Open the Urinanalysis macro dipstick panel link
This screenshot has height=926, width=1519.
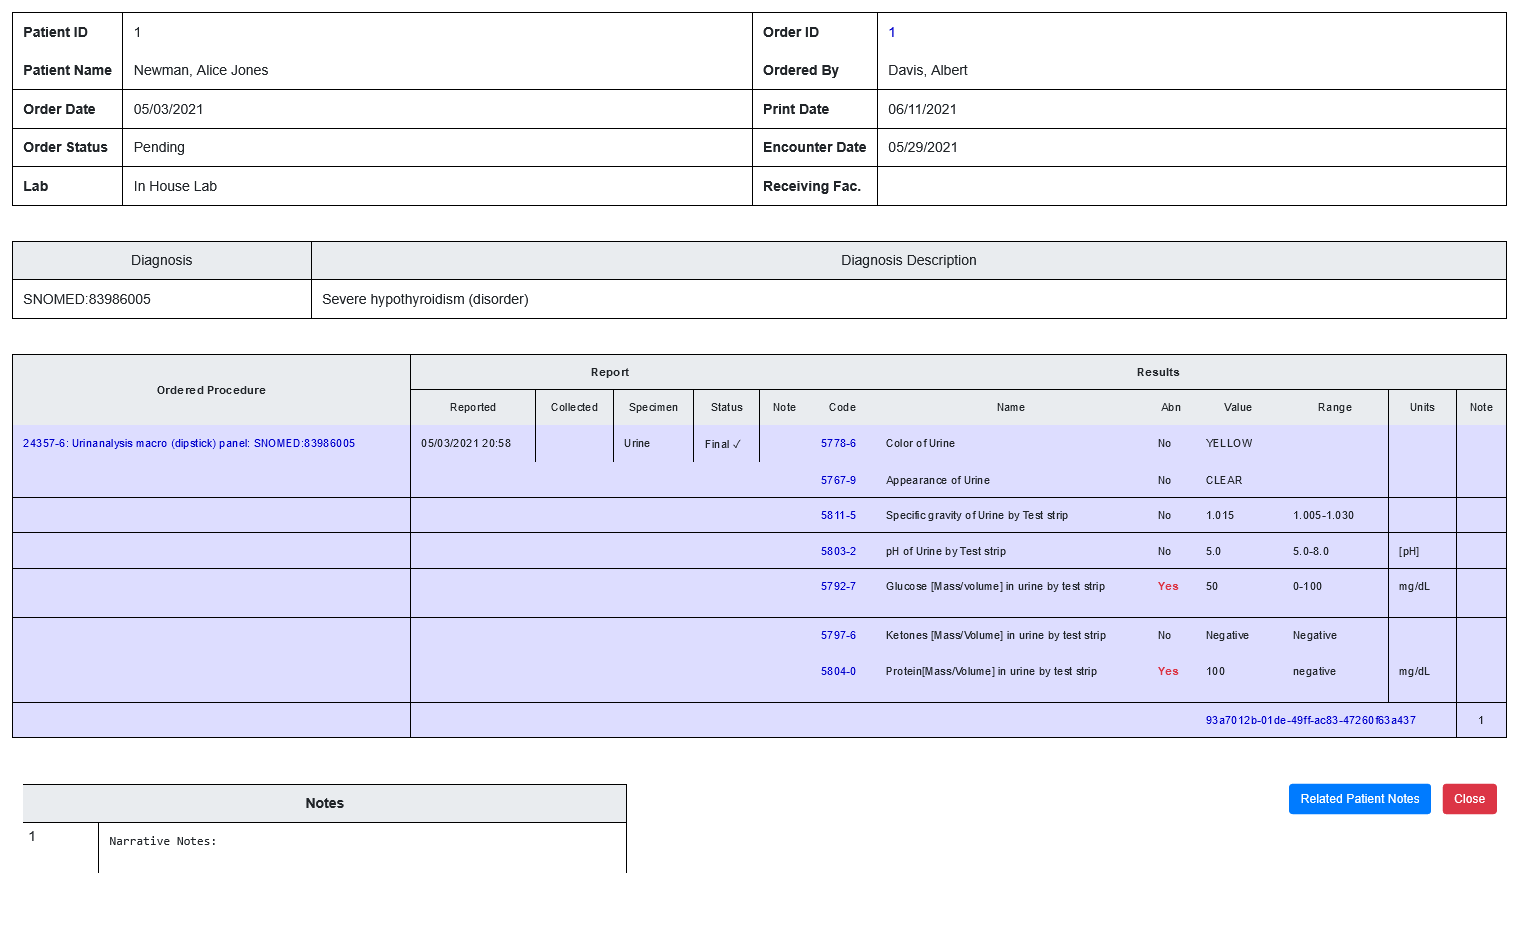coord(189,443)
